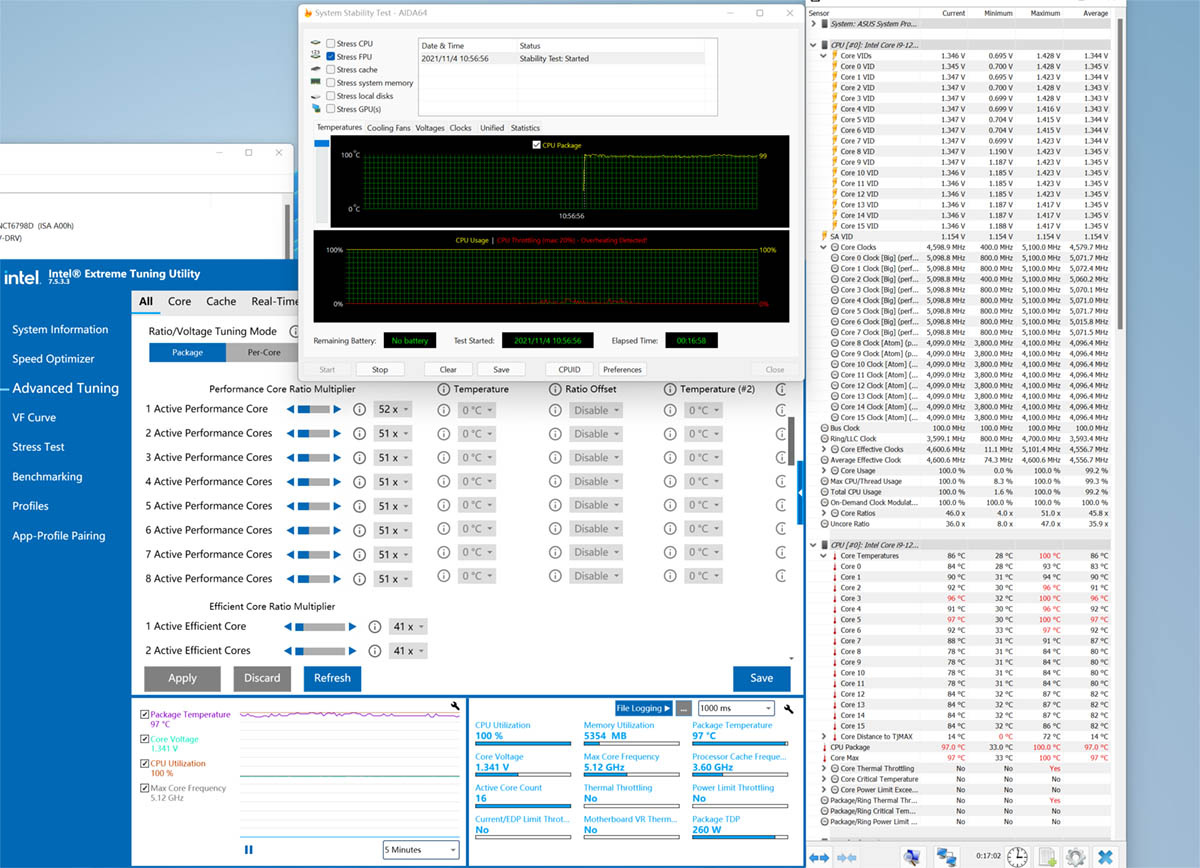Viewport: 1200px width, 868px height.
Task: Click the SA VID lightning bolt icon
Action: pos(824,236)
